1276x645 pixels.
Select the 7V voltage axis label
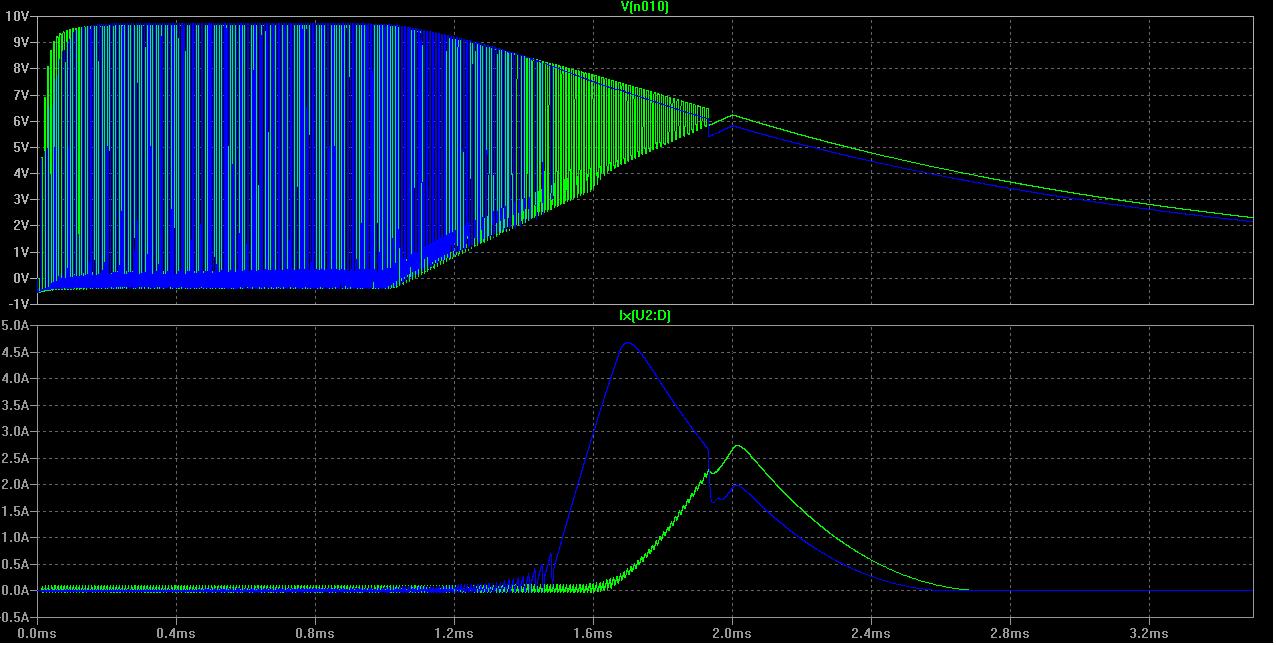click(x=21, y=95)
